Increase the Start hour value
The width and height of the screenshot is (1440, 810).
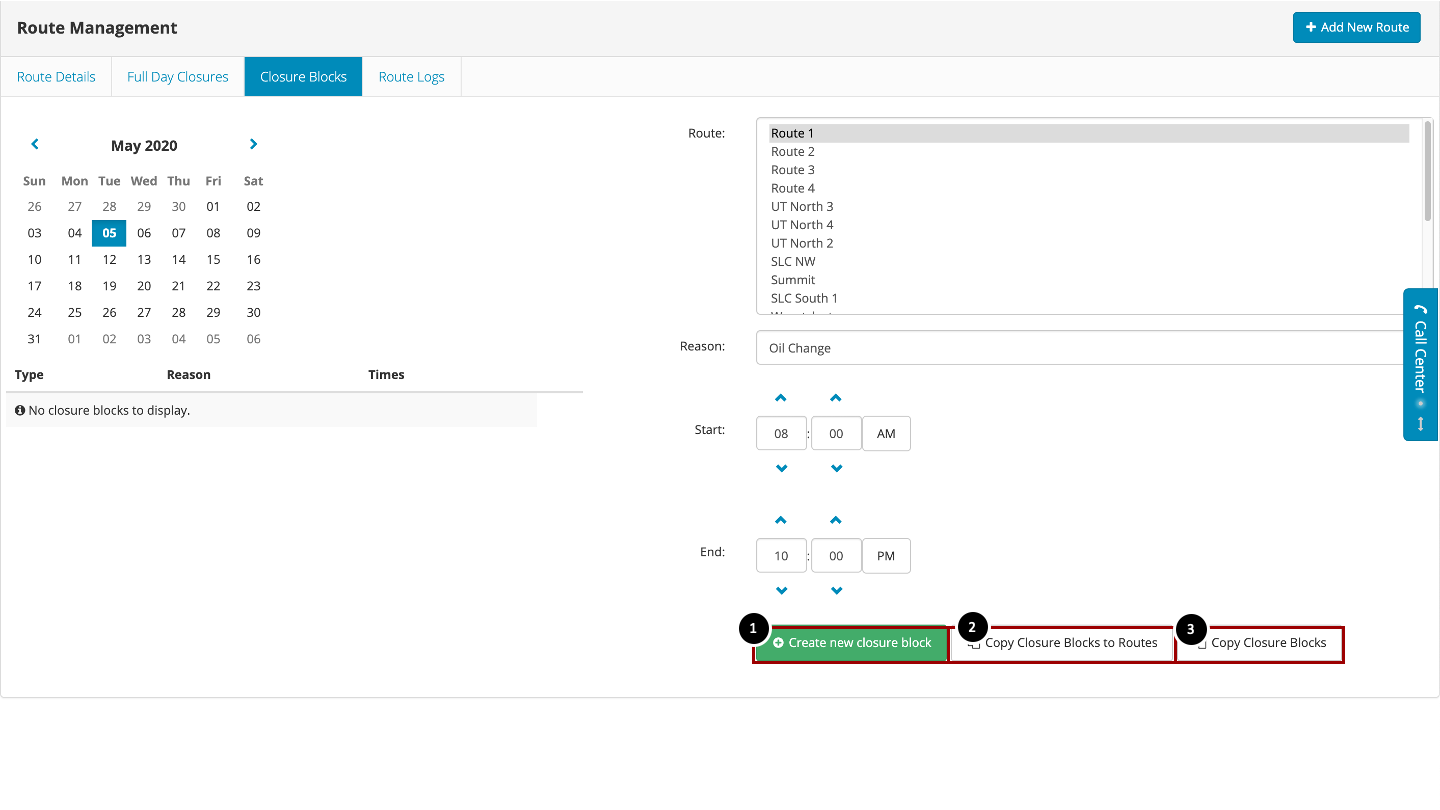[x=781, y=398]
